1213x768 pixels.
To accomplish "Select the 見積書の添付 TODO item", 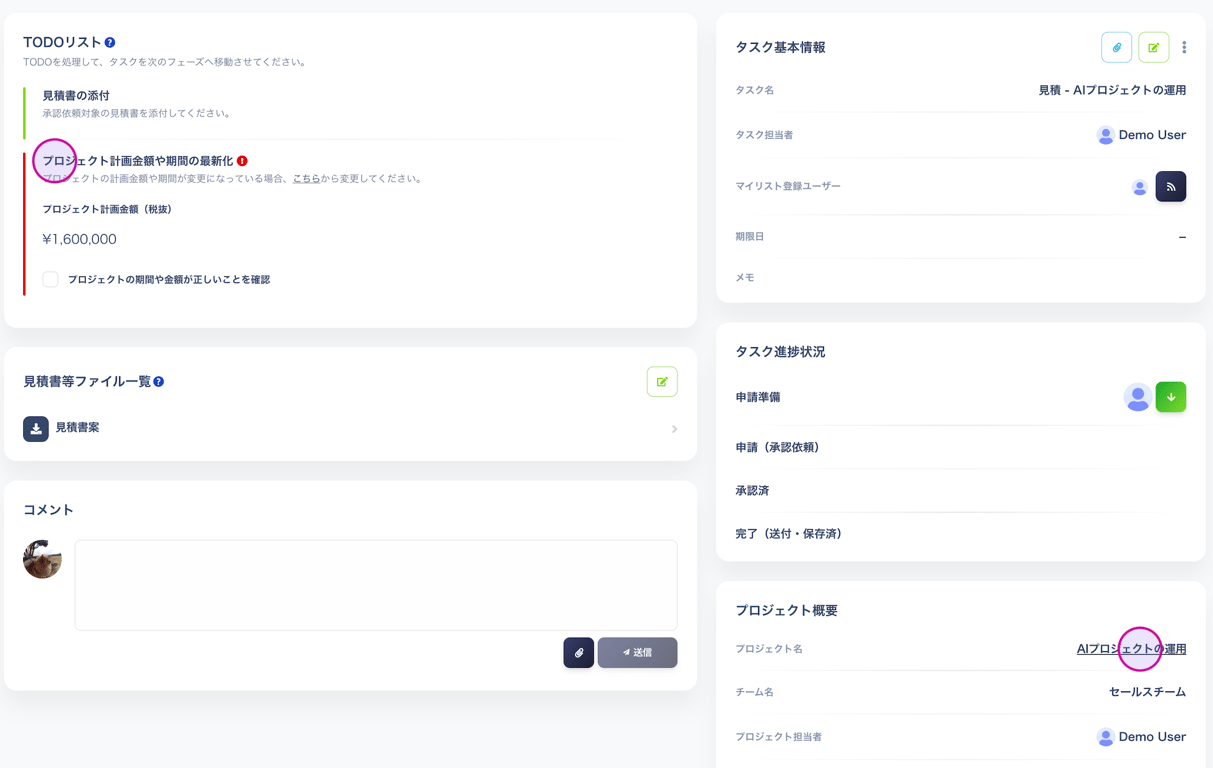I will click(76, 96).
